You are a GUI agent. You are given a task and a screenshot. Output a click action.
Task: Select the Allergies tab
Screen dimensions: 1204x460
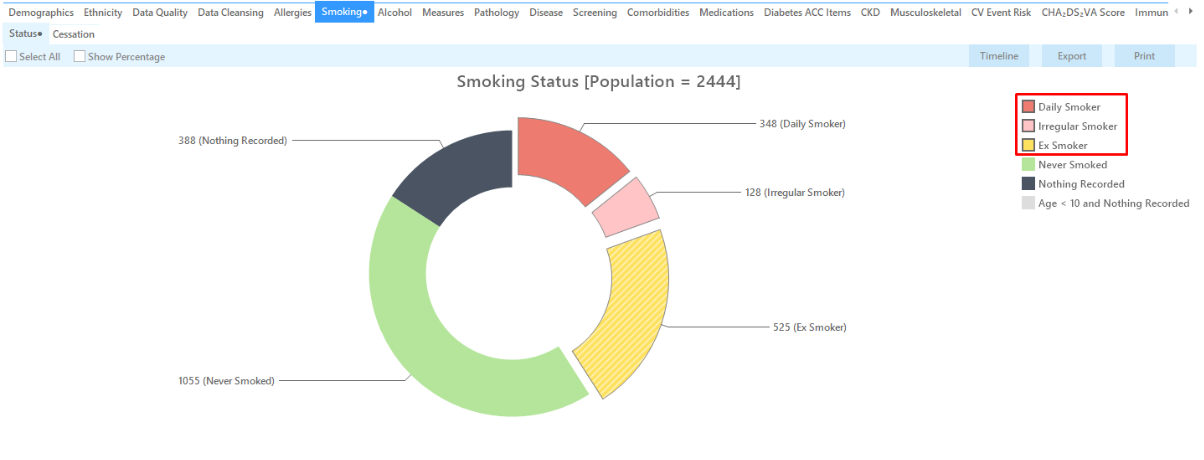pos(293,13)
